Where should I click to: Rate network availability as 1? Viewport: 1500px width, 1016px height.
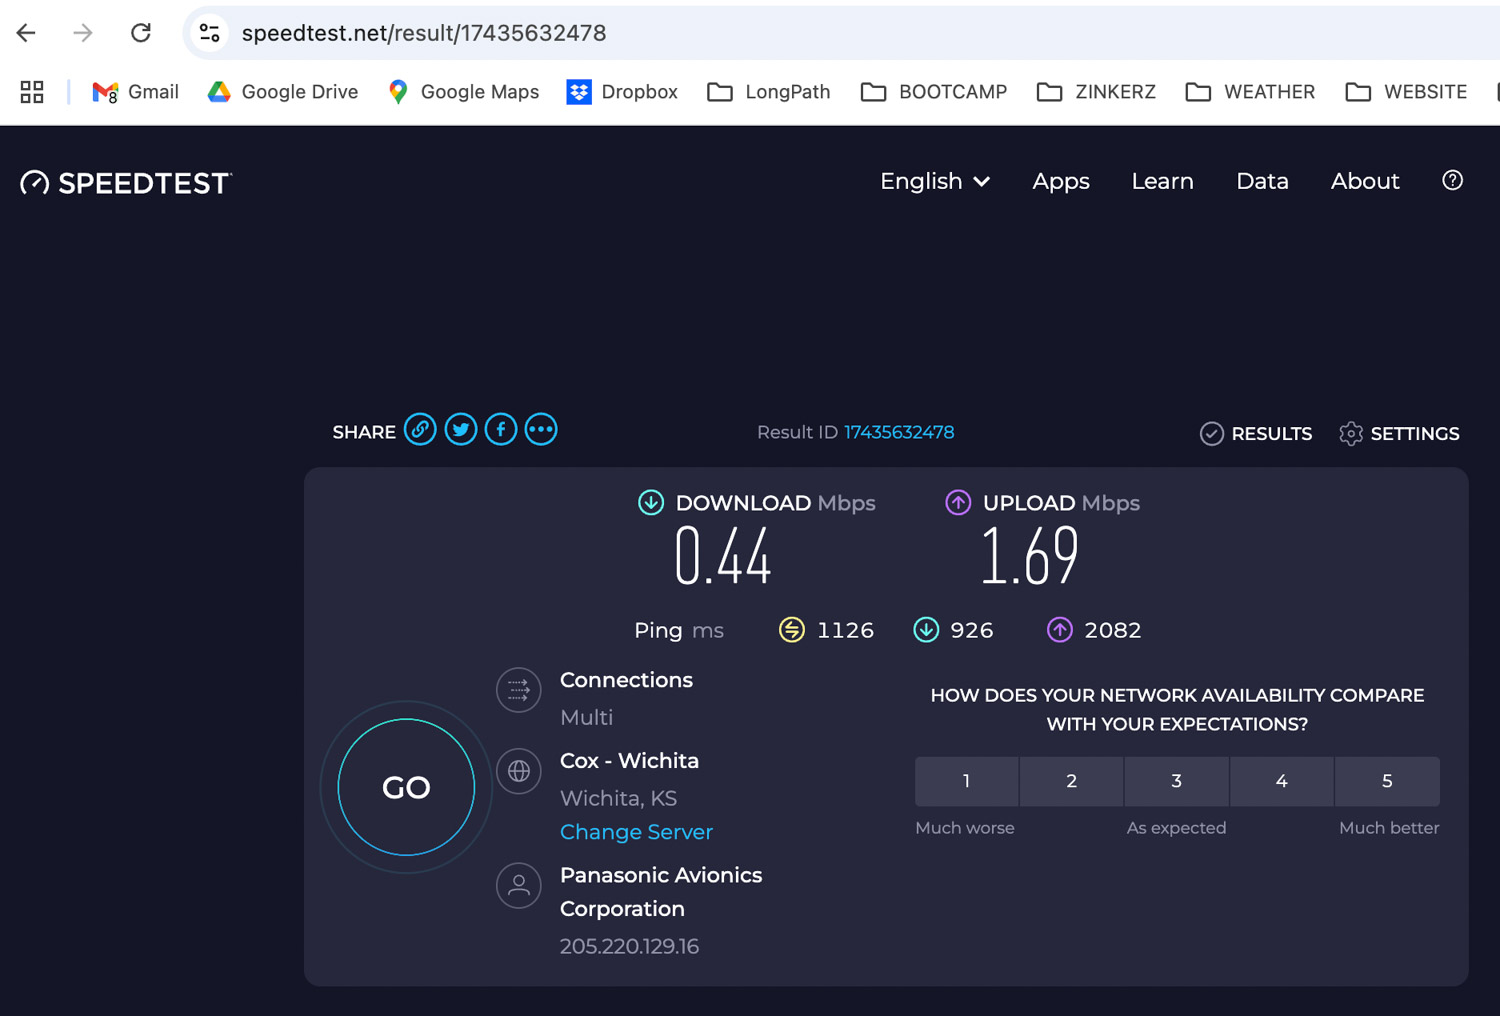pyautogui.click(x=966, y=781)
